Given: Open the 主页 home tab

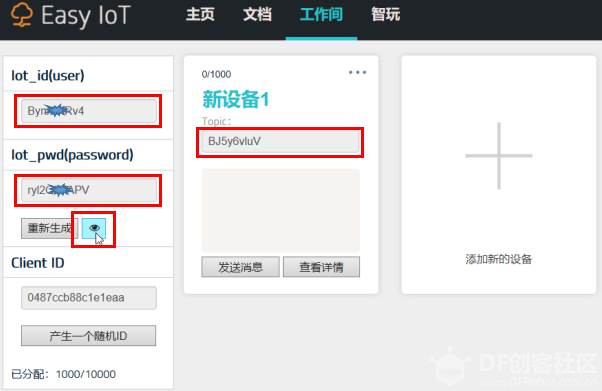Looking at the screenshot, I should pos(200,15).
